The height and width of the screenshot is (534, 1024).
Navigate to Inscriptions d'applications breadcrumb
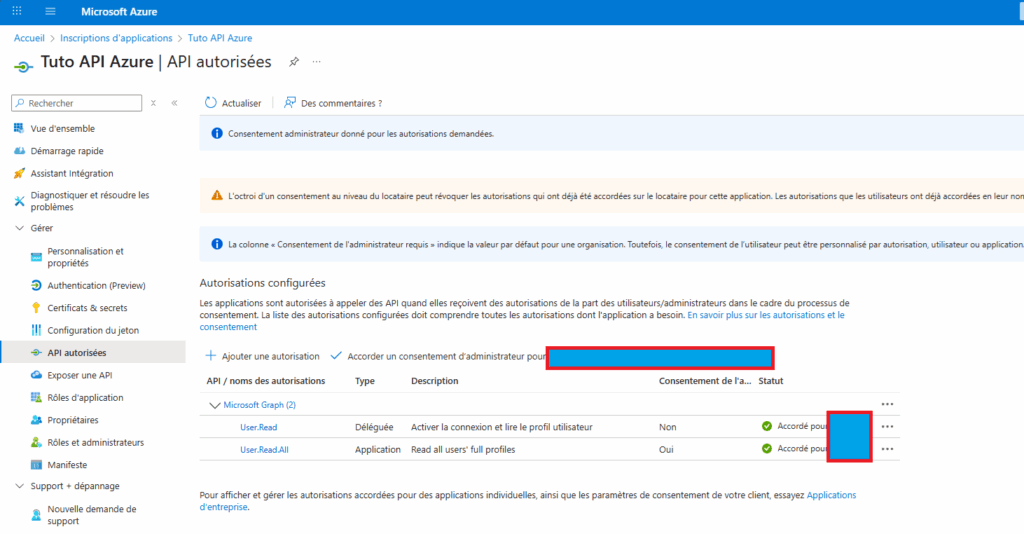tap(116, 38)
